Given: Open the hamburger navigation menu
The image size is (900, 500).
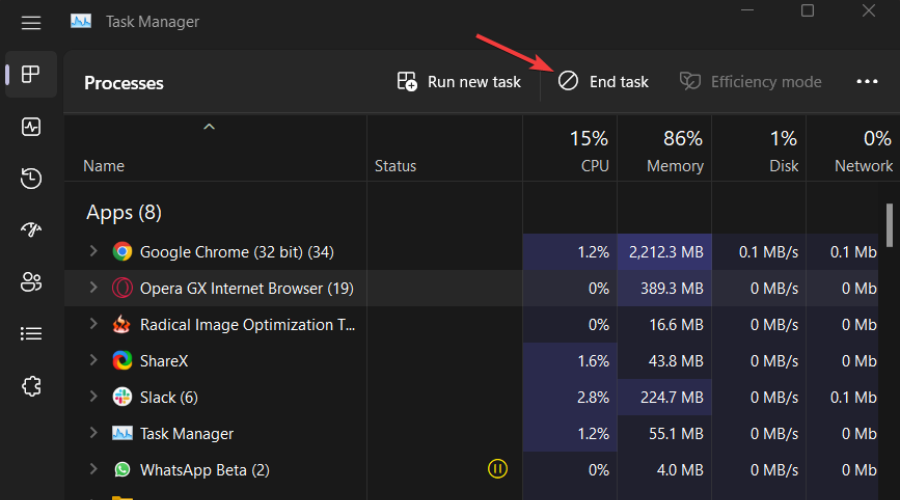Looking at the screenshot, I should (31, 22).
